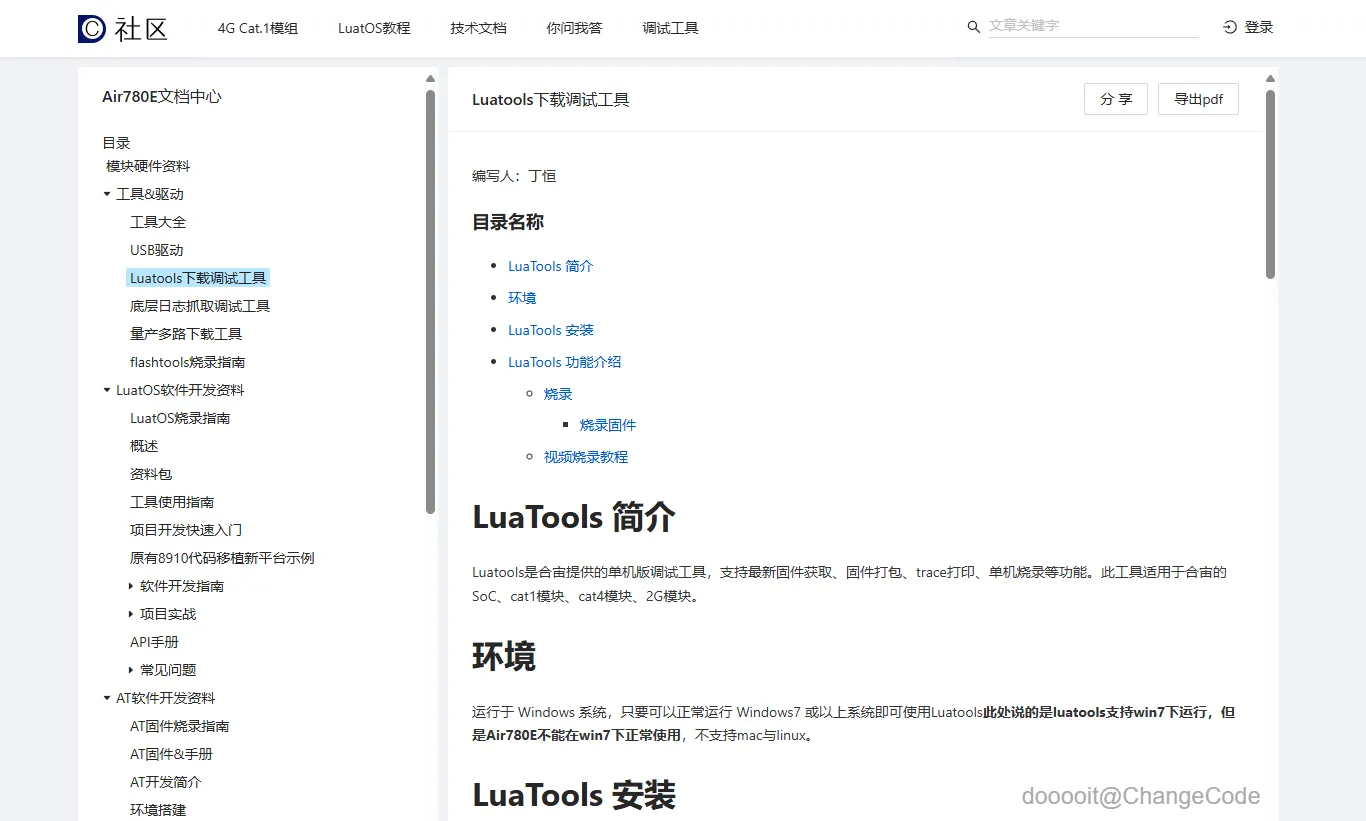
Task: Click the search magnifier icon
Action: pos(973,27)
